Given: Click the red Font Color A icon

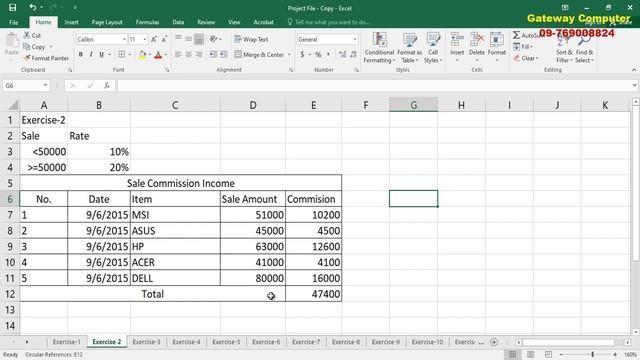Looking at the screenshot, I should tap(158, 54).
